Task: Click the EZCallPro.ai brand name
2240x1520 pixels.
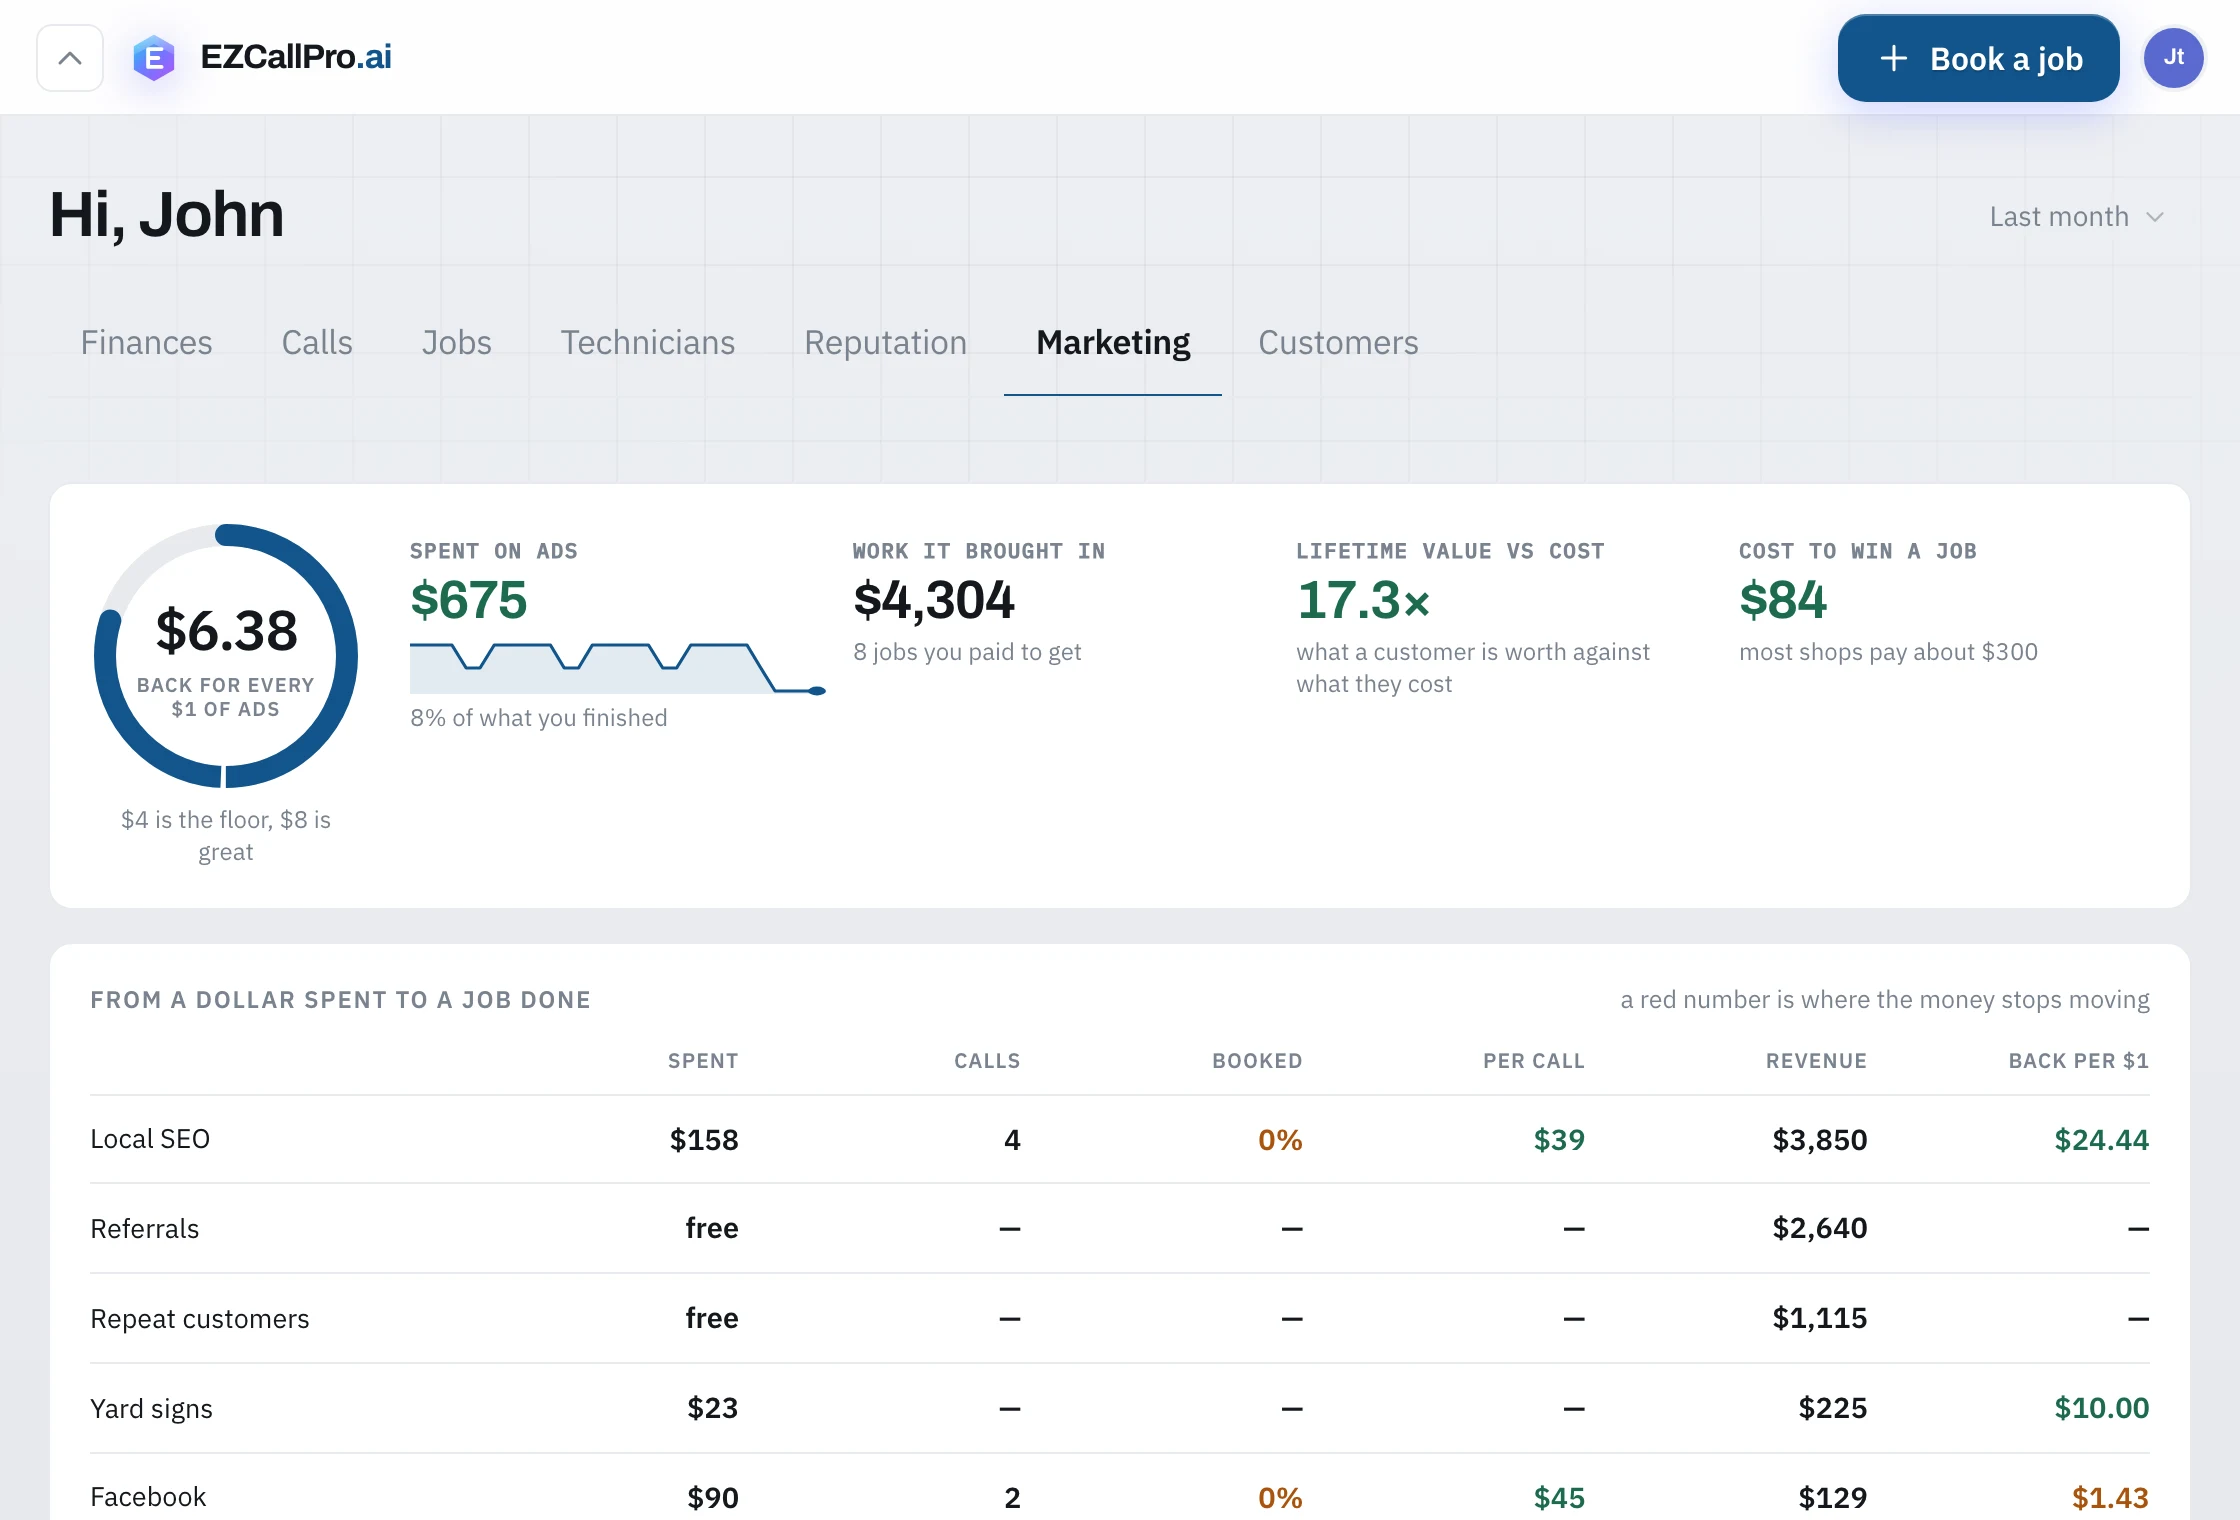Action: [x=296, y=57]
